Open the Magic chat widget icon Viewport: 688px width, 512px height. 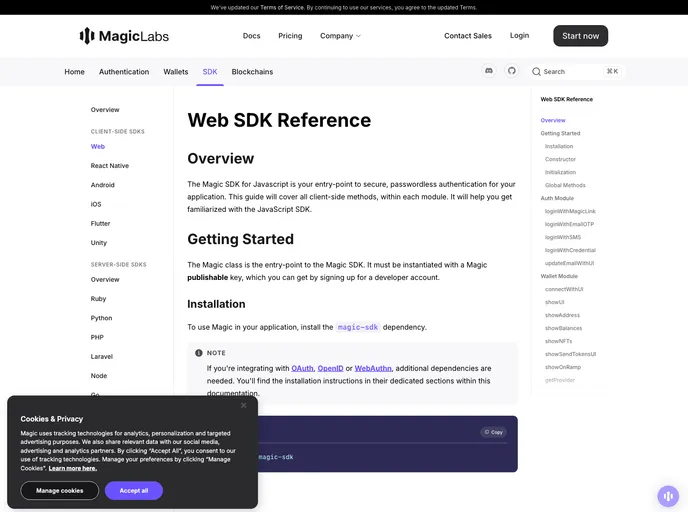click(x=668, y=496)
